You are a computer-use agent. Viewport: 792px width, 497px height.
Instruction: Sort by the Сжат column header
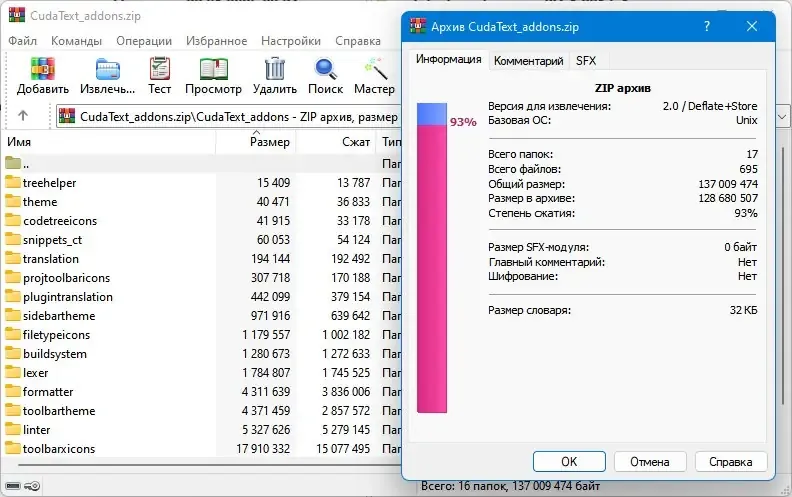click(x=336, y=142)
